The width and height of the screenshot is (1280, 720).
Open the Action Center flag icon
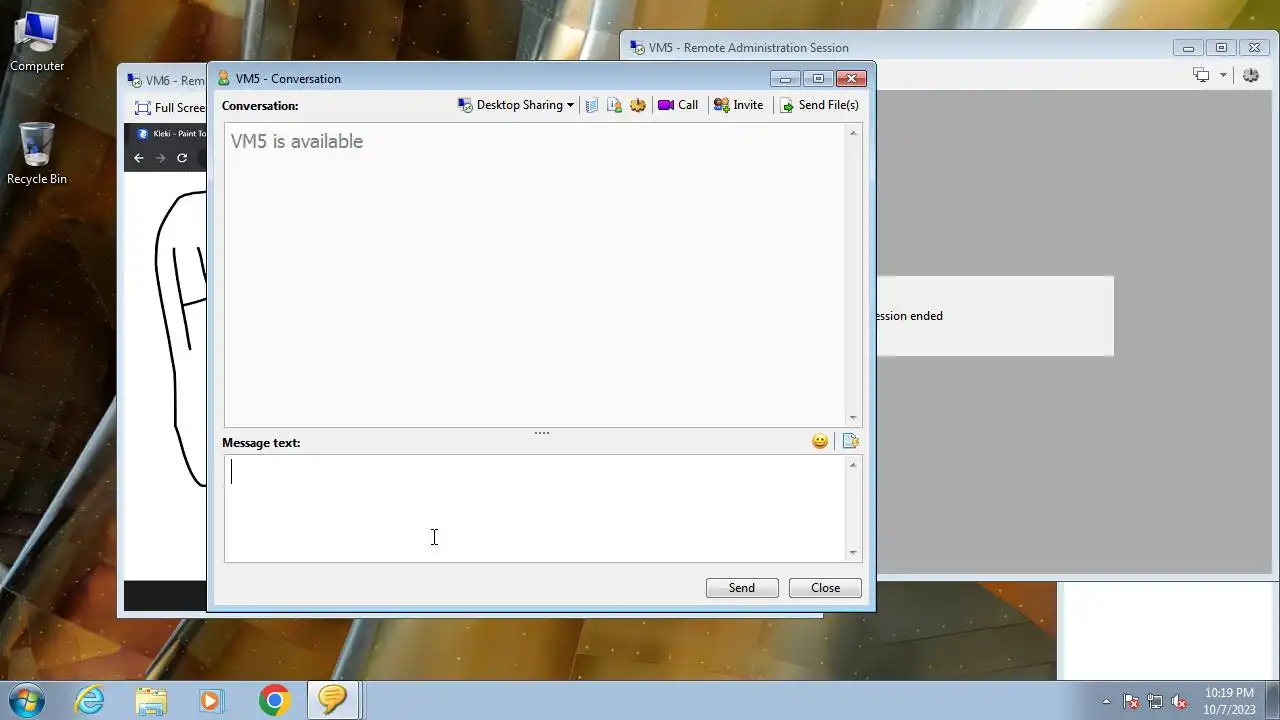(x=1132, y=702)
